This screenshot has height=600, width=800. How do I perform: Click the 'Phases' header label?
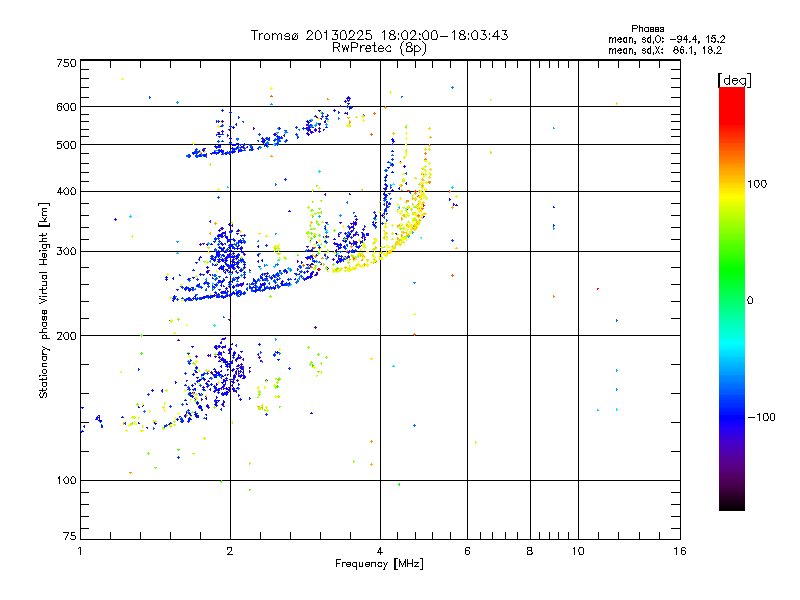[647, 29]
